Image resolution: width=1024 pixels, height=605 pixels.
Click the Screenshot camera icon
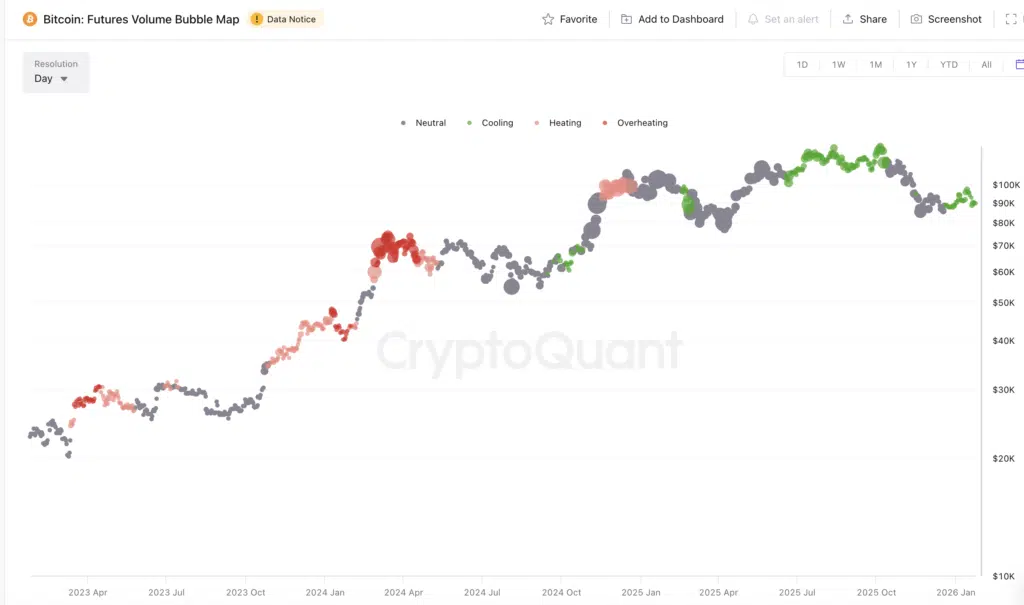click(916, 18)
